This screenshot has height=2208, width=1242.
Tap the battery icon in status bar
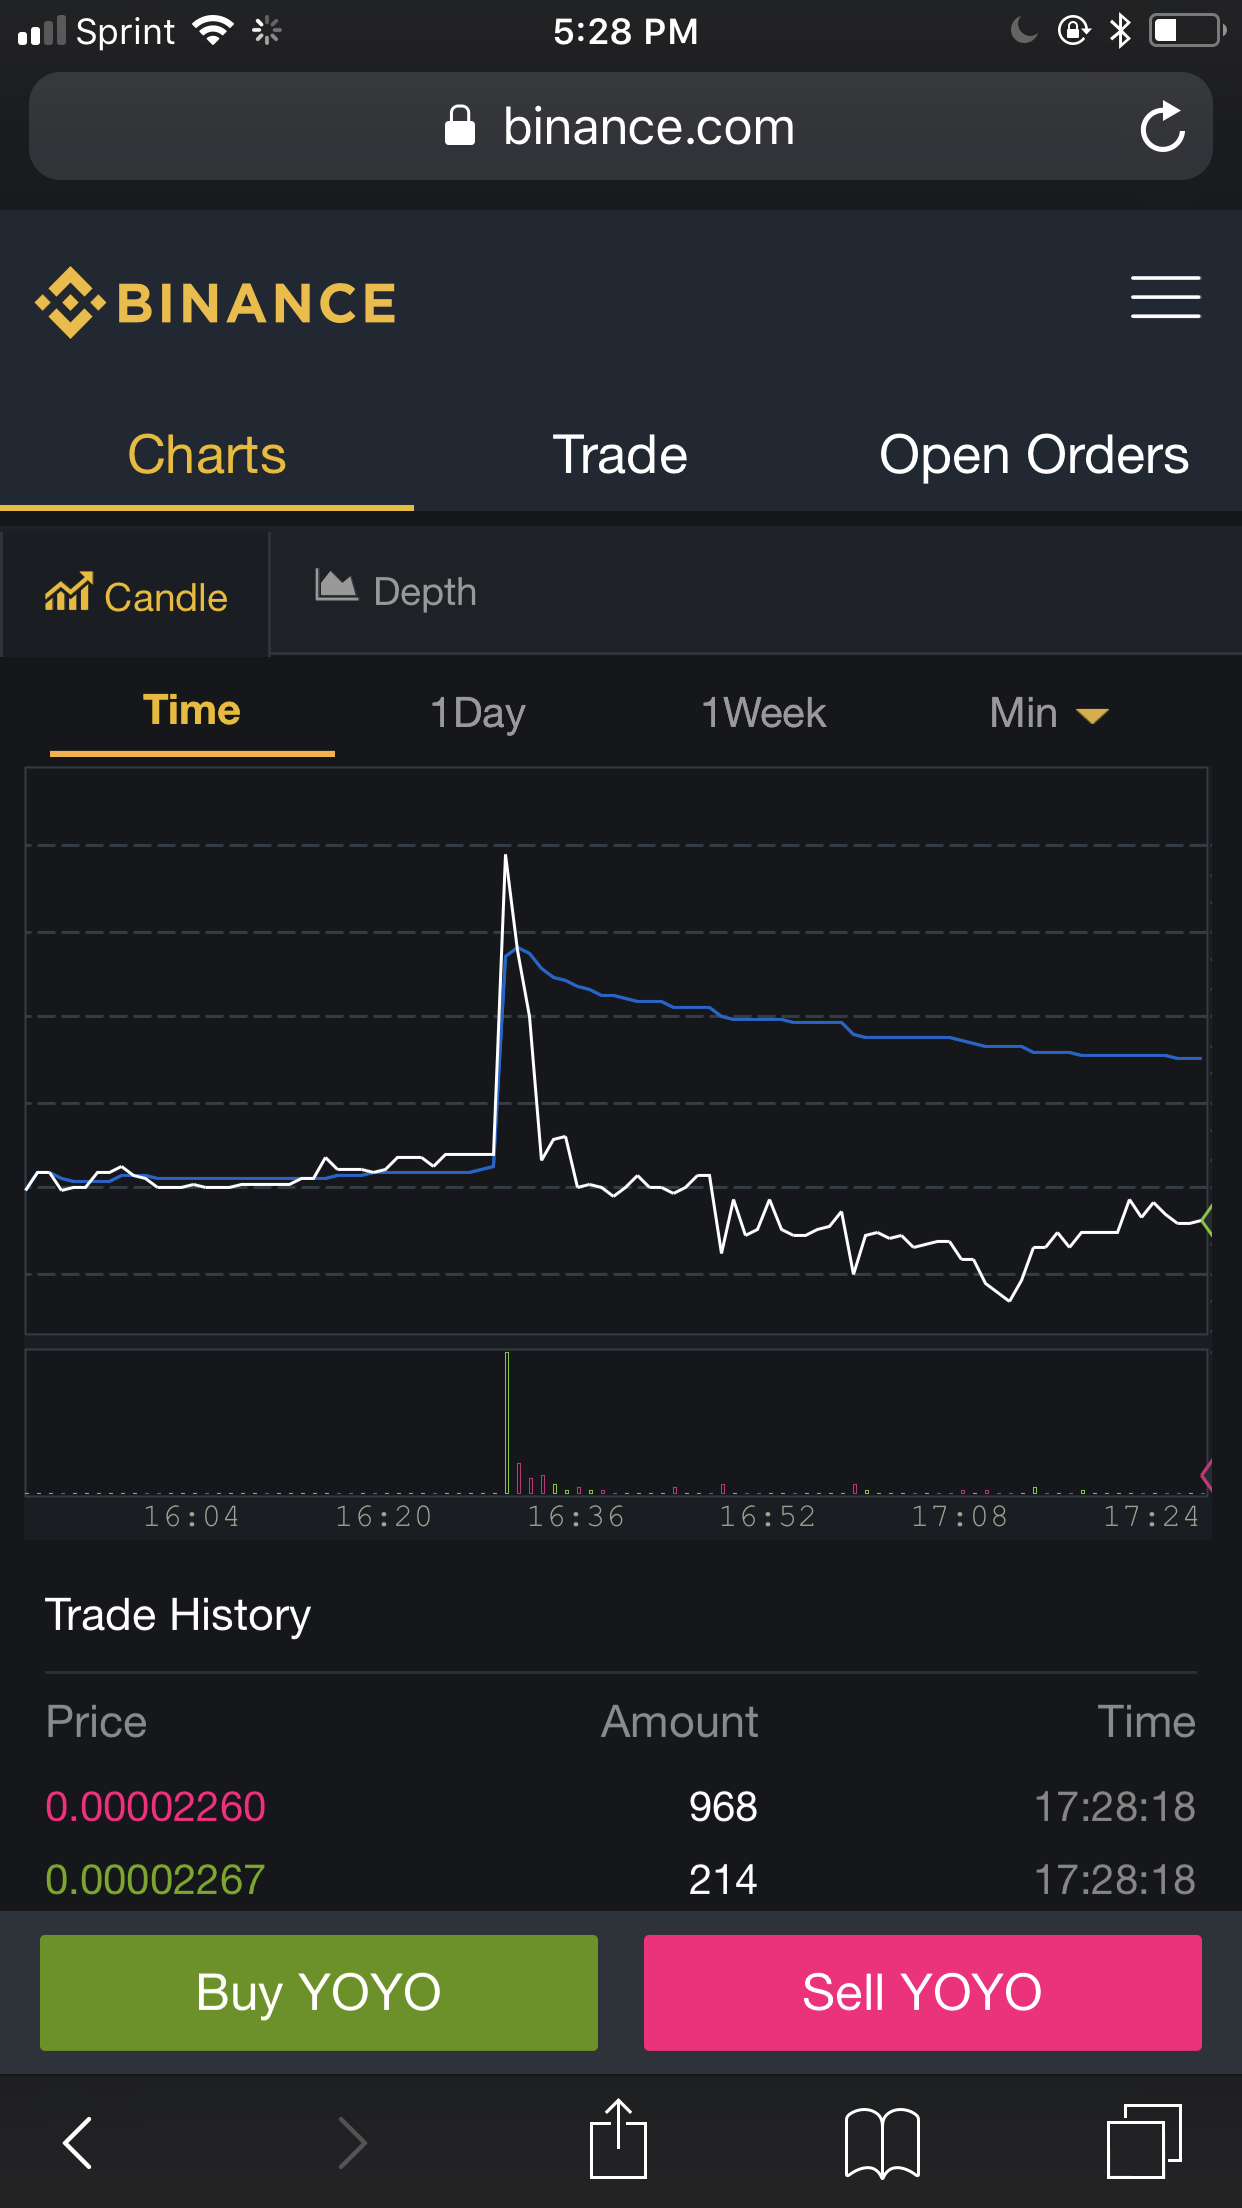coord(1187,30)
